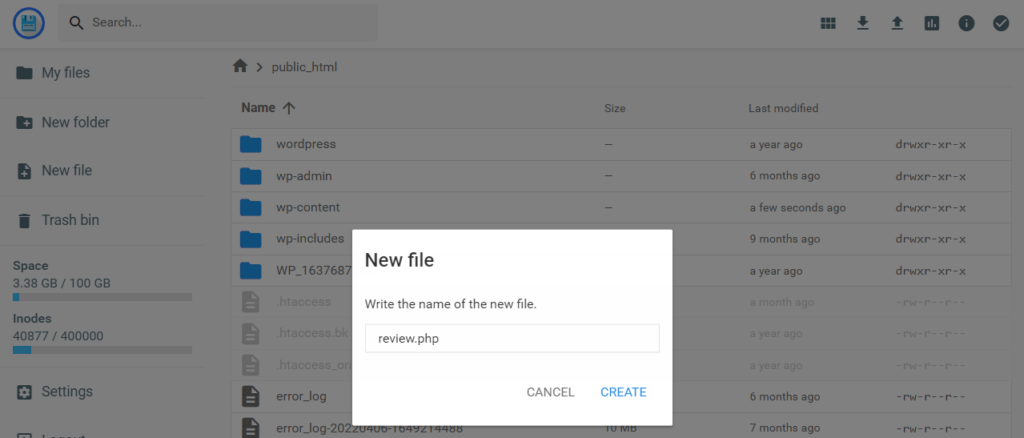Image resolution: width=1024 pixels, height=438 pixels.
Task: Click '9 months ago' modified value
Action: point(784,240)
